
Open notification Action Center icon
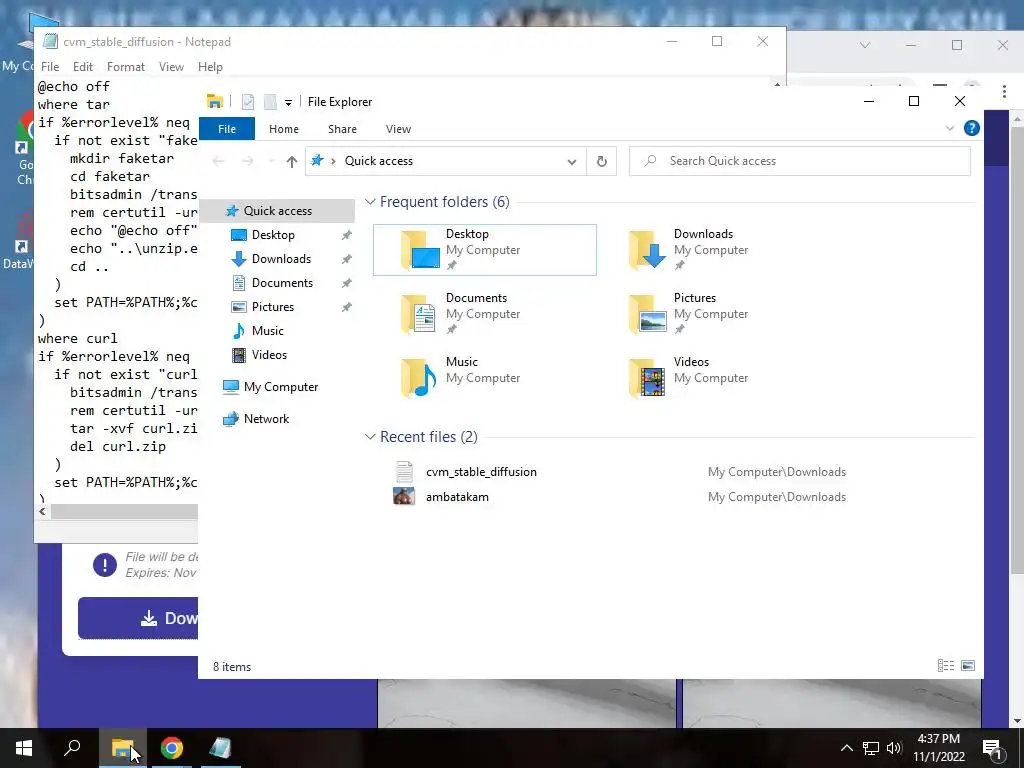tap(992, 748)
